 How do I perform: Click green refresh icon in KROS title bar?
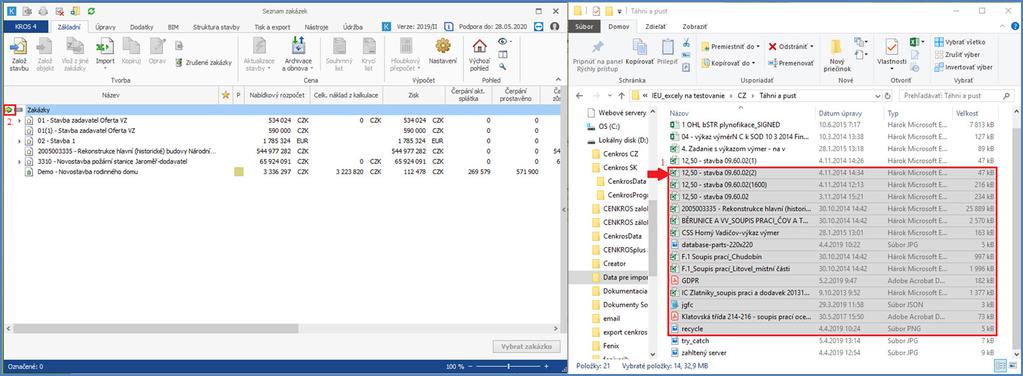[91, 11]
